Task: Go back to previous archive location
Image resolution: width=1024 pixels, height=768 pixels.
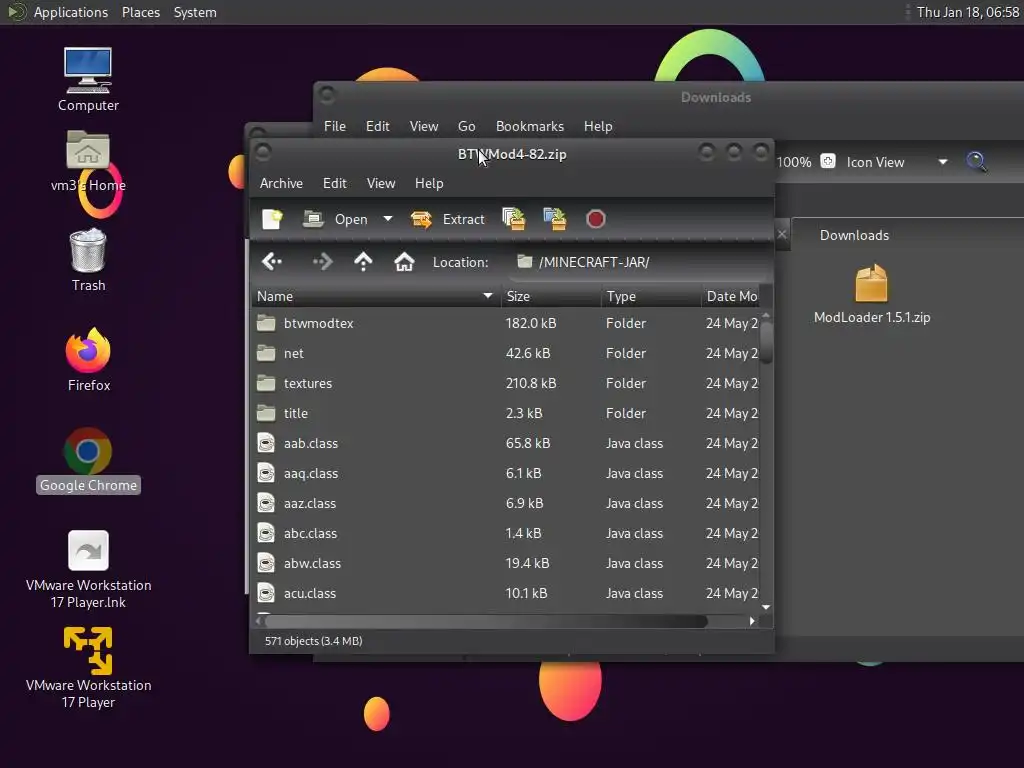Action: (272, 262)
